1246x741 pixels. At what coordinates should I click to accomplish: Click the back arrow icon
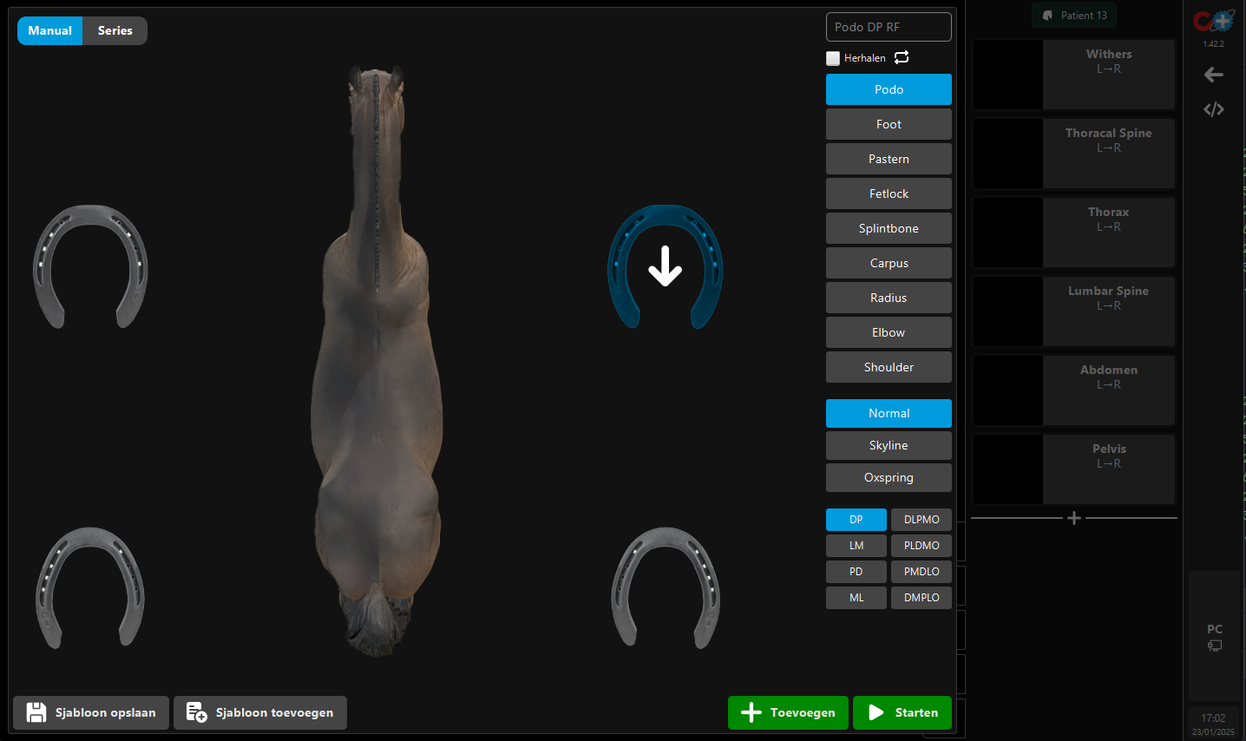click(x=1213, y=75)
